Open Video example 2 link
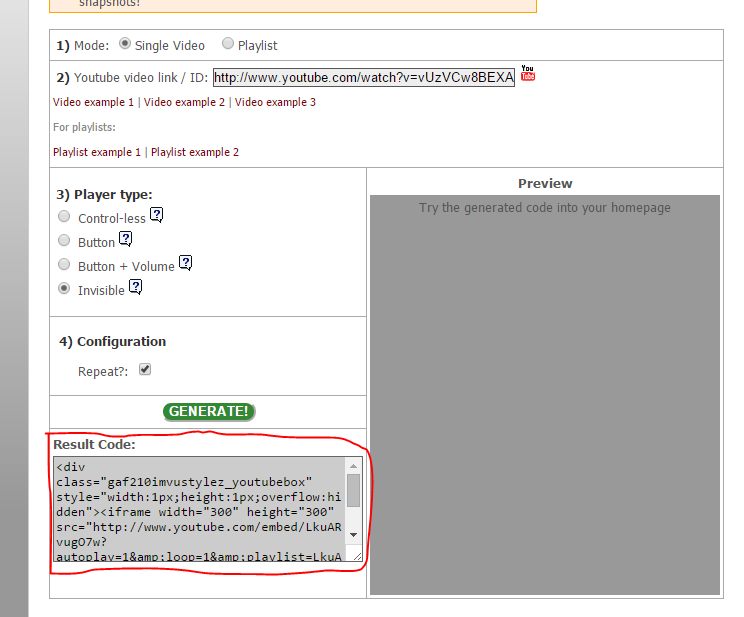The image size is (744, 617). click(x=184, y=102)
